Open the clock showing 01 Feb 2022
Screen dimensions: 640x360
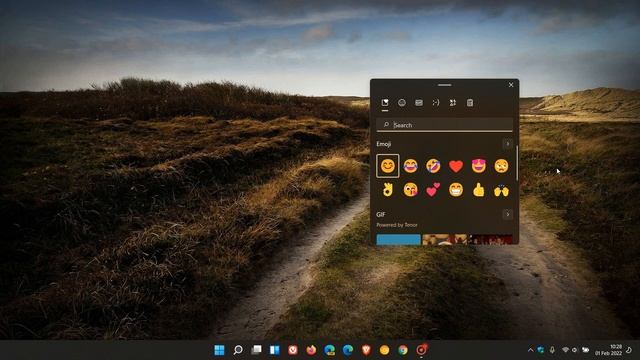[x=609, y=350]
